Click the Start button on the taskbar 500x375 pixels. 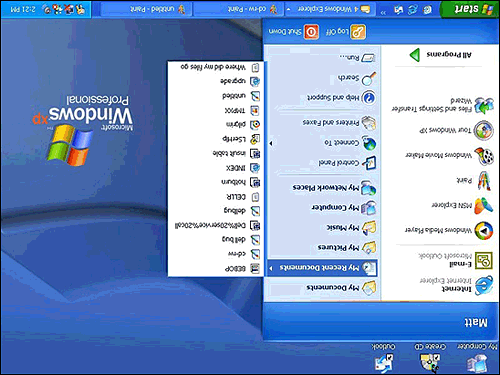469,9
